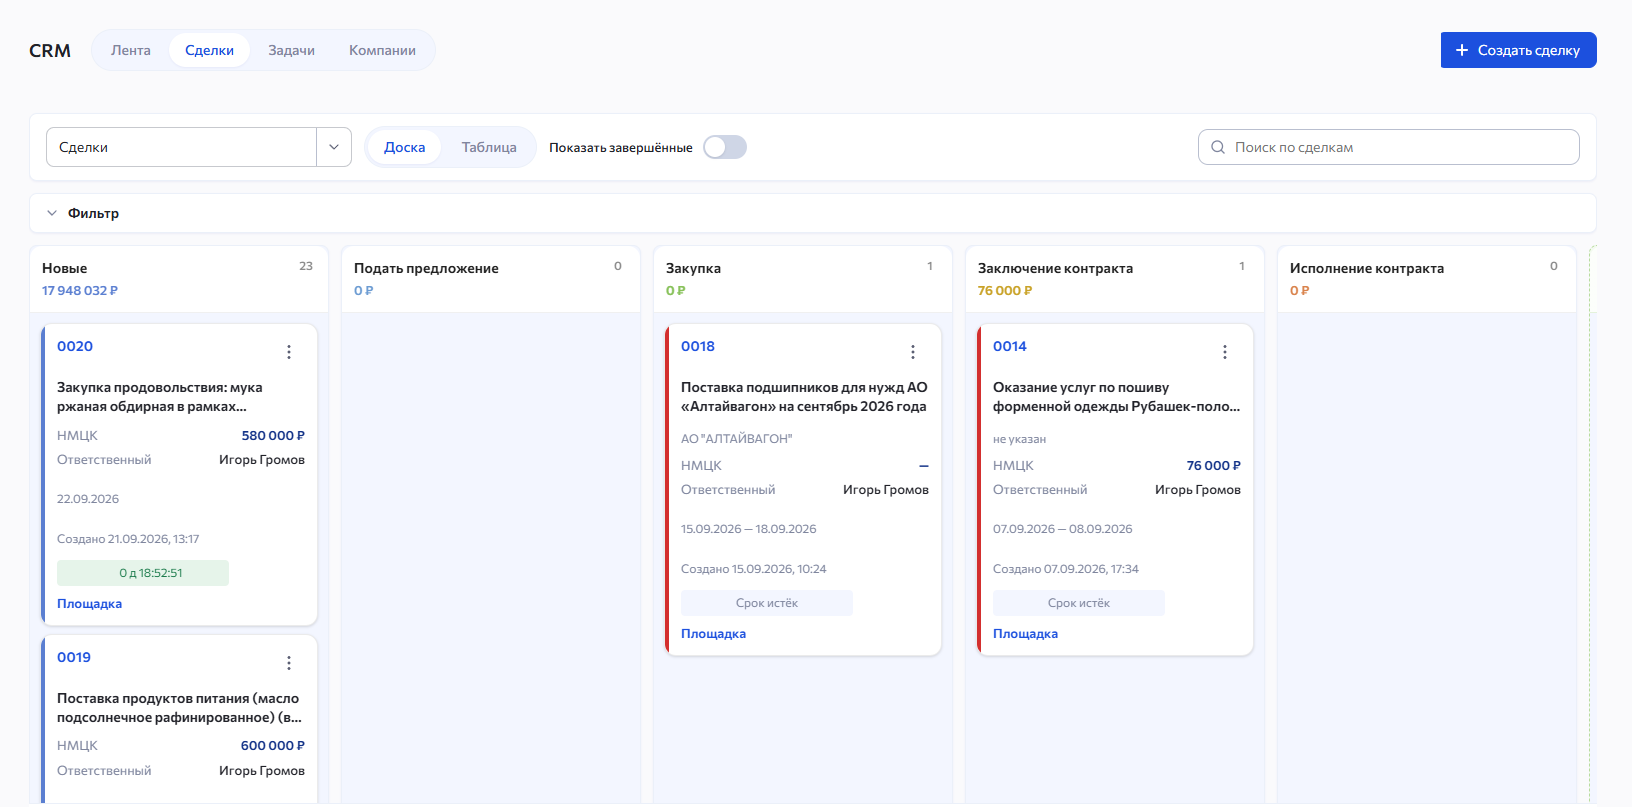The width and height of the screenshot is (1632, 807).
Task: Open the Сделки dropdown arrow
Action: point(334,147)
